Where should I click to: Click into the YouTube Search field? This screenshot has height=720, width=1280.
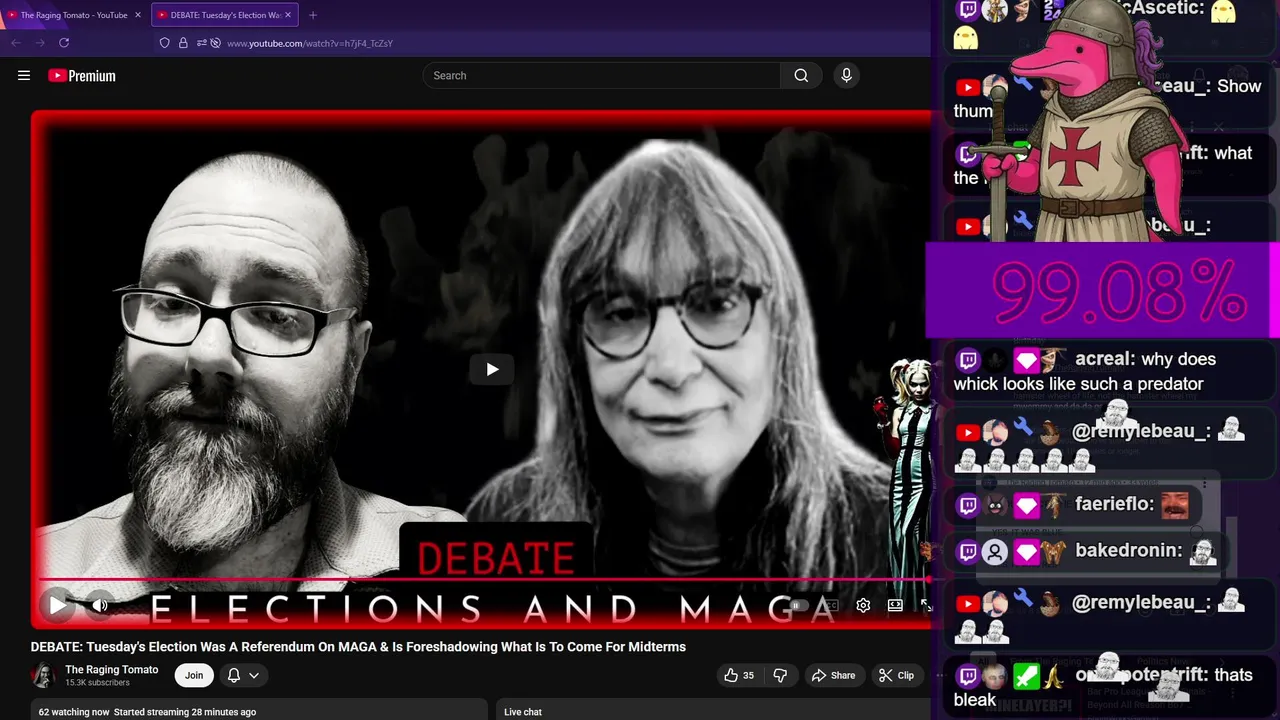602,75
